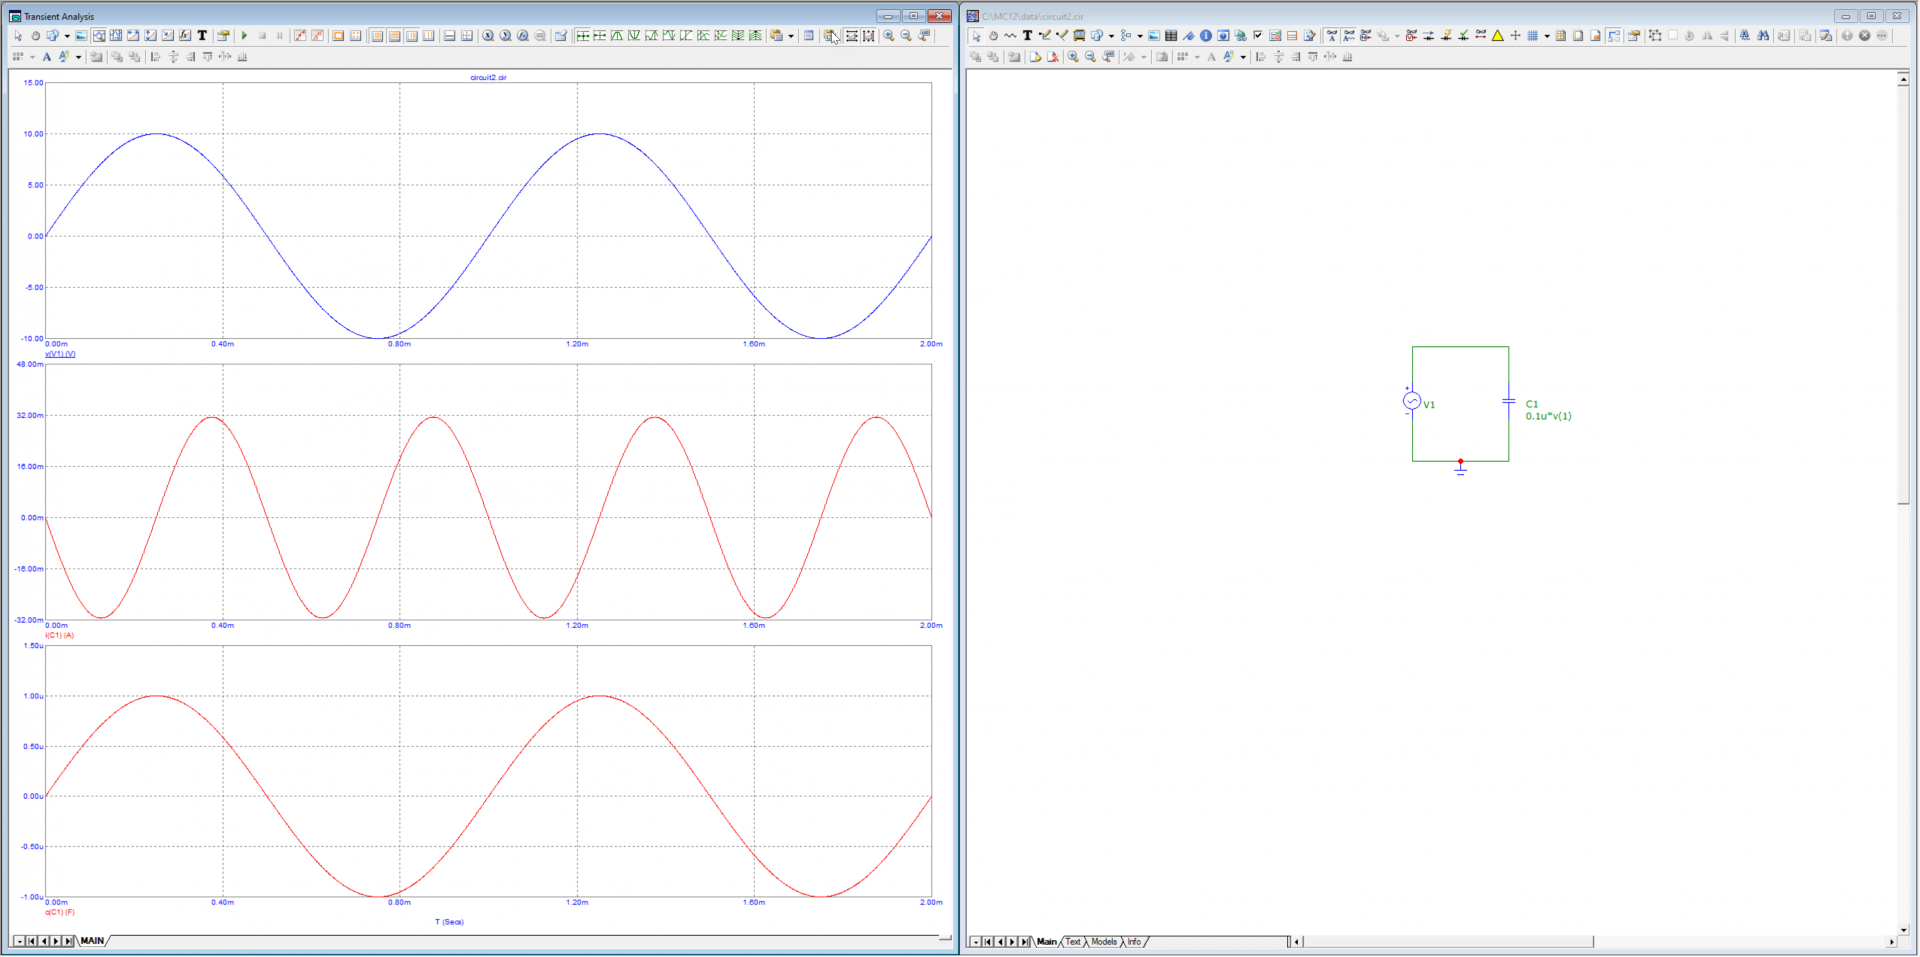Select the pointer tool in Transient Analysis toolbar
1920x957 pixels.
[x=18, y=36]
